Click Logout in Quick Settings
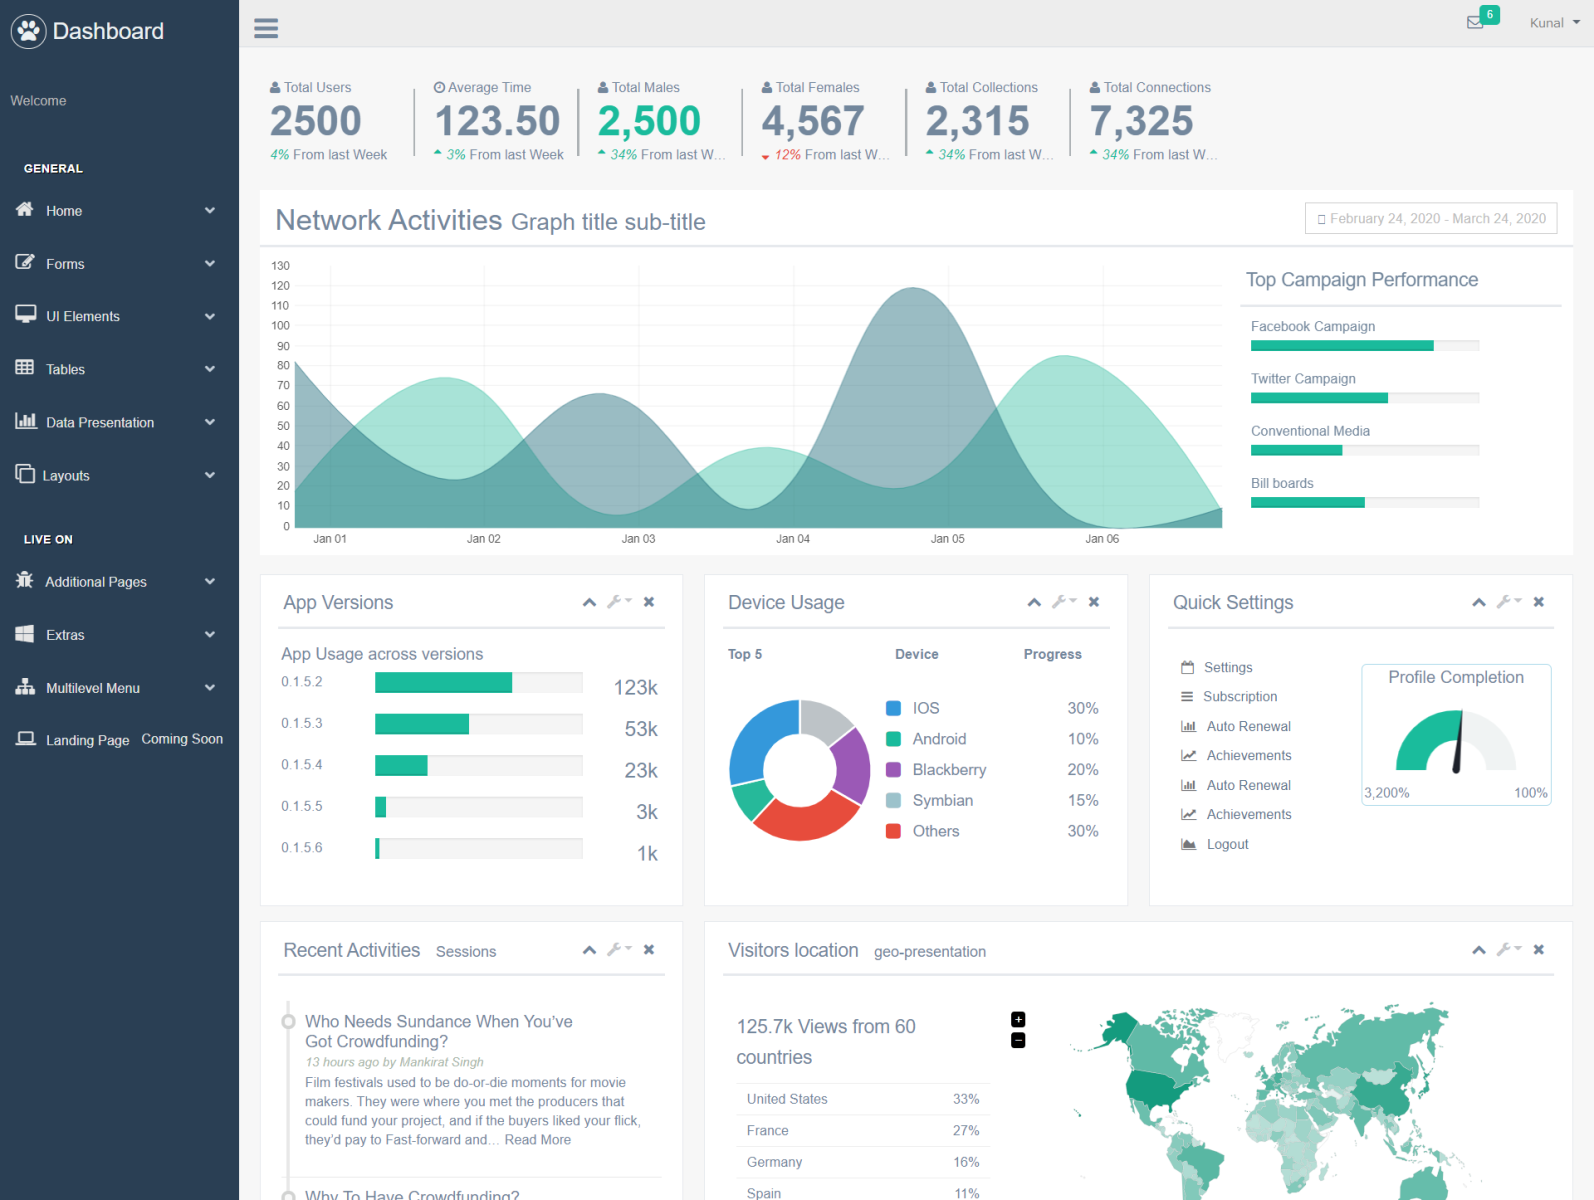This screenshot has width=1594, height=1200. (x=1228, y=845)
